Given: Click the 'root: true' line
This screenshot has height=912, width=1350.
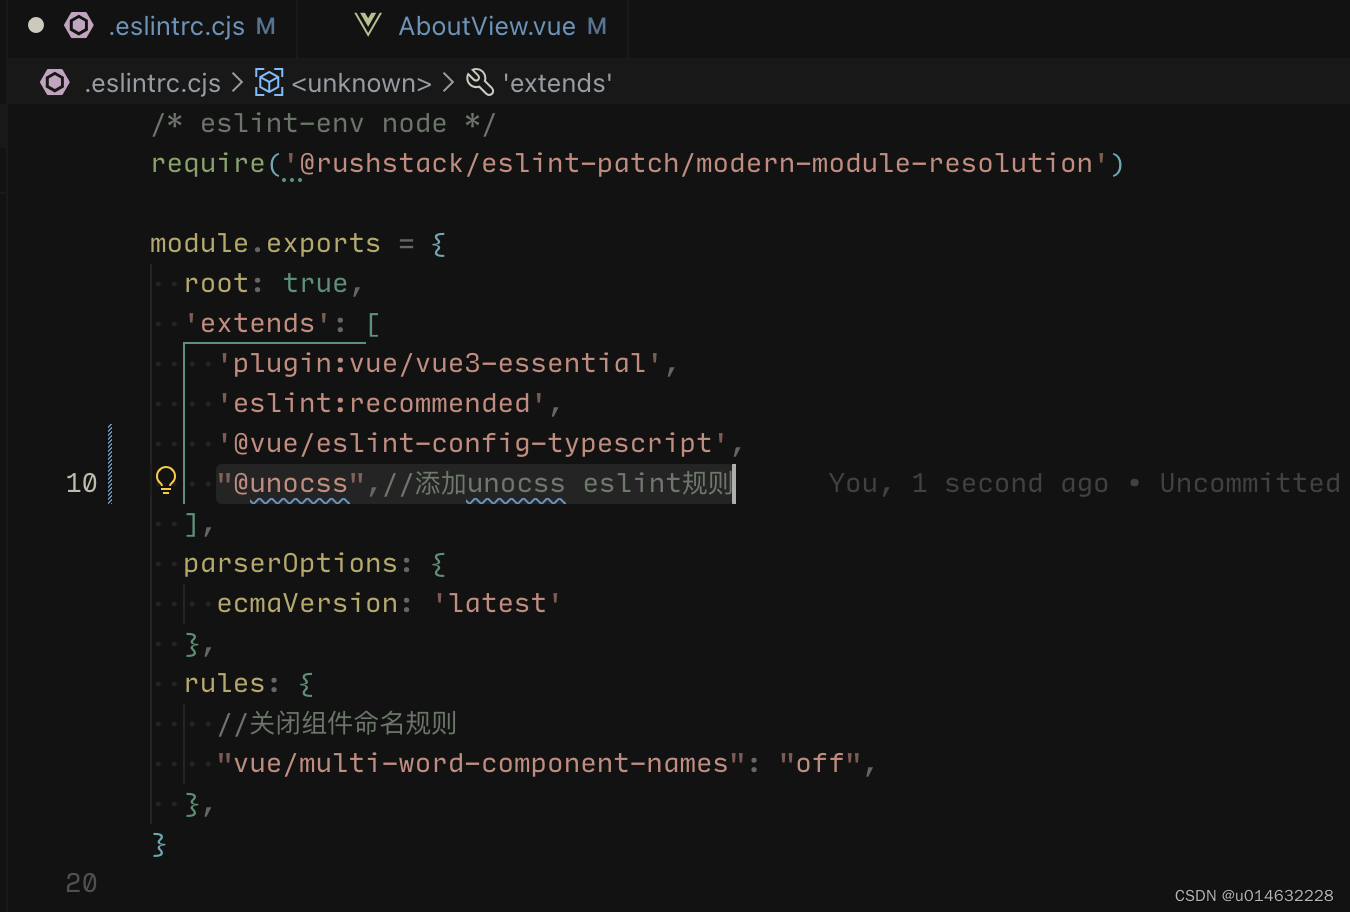Looking at the screenshot, I should [x=273, y=283].
